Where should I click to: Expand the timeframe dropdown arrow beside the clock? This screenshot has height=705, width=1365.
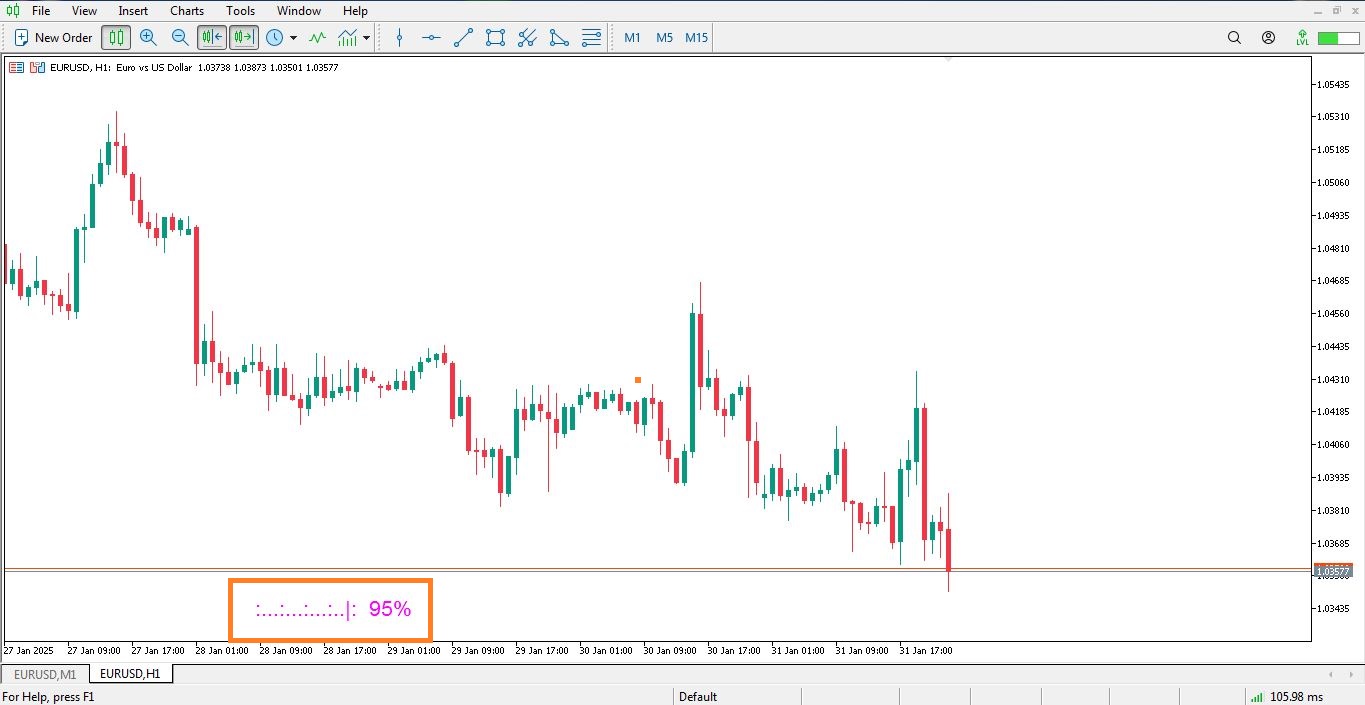(293, 38)
